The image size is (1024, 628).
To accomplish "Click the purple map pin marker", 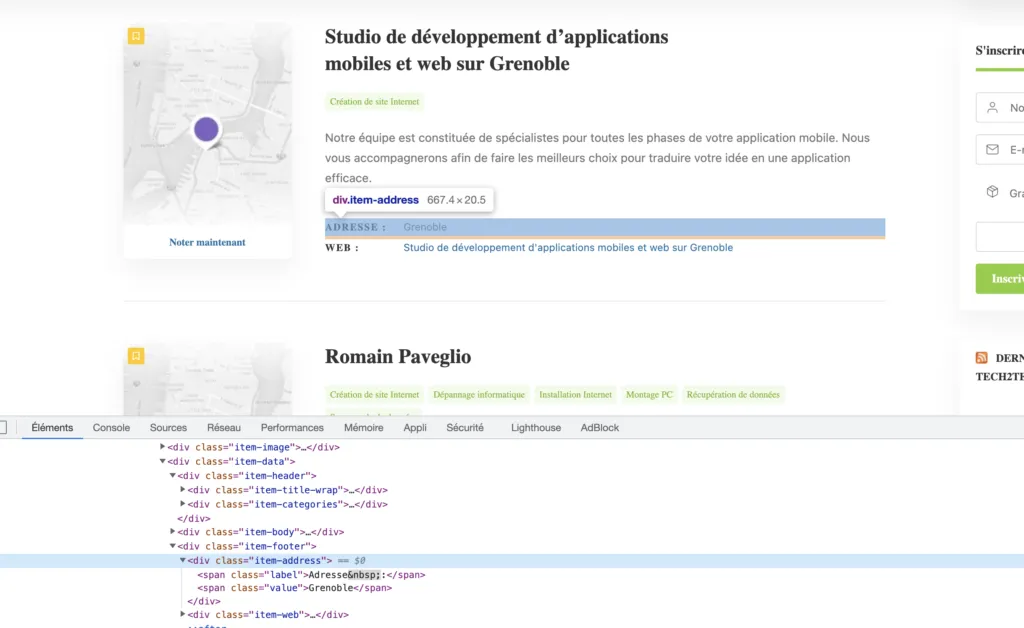I will (206, 130).
